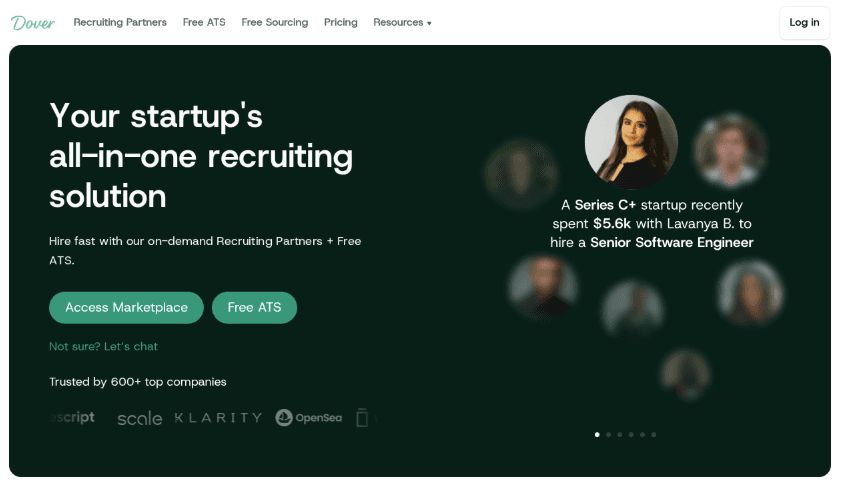Follow the "Not sure? Let's chat" link

103,346
